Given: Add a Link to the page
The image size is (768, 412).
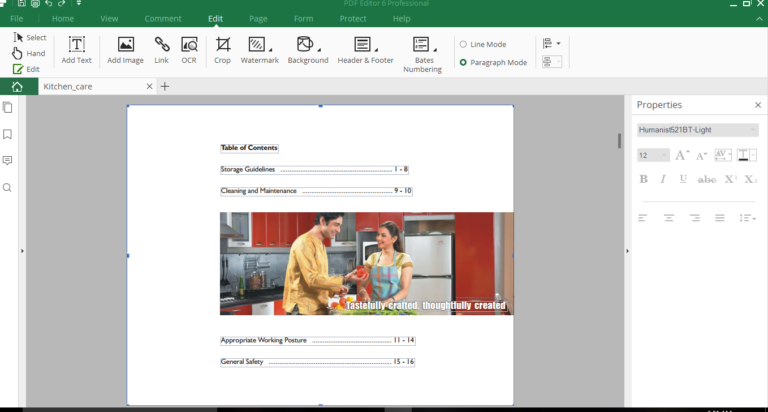Looking at the screenshot, I should [161, 50].
